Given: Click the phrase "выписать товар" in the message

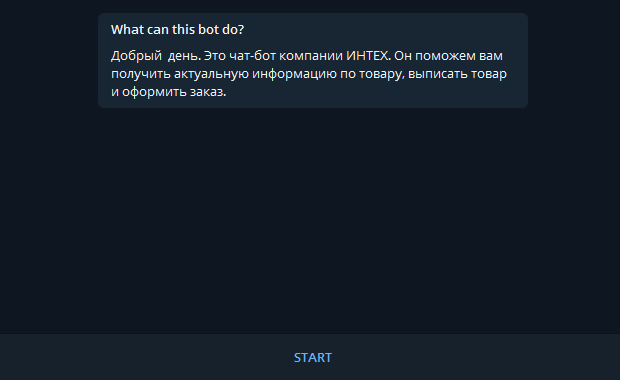Looking at the screenshot, I should 457,74.
